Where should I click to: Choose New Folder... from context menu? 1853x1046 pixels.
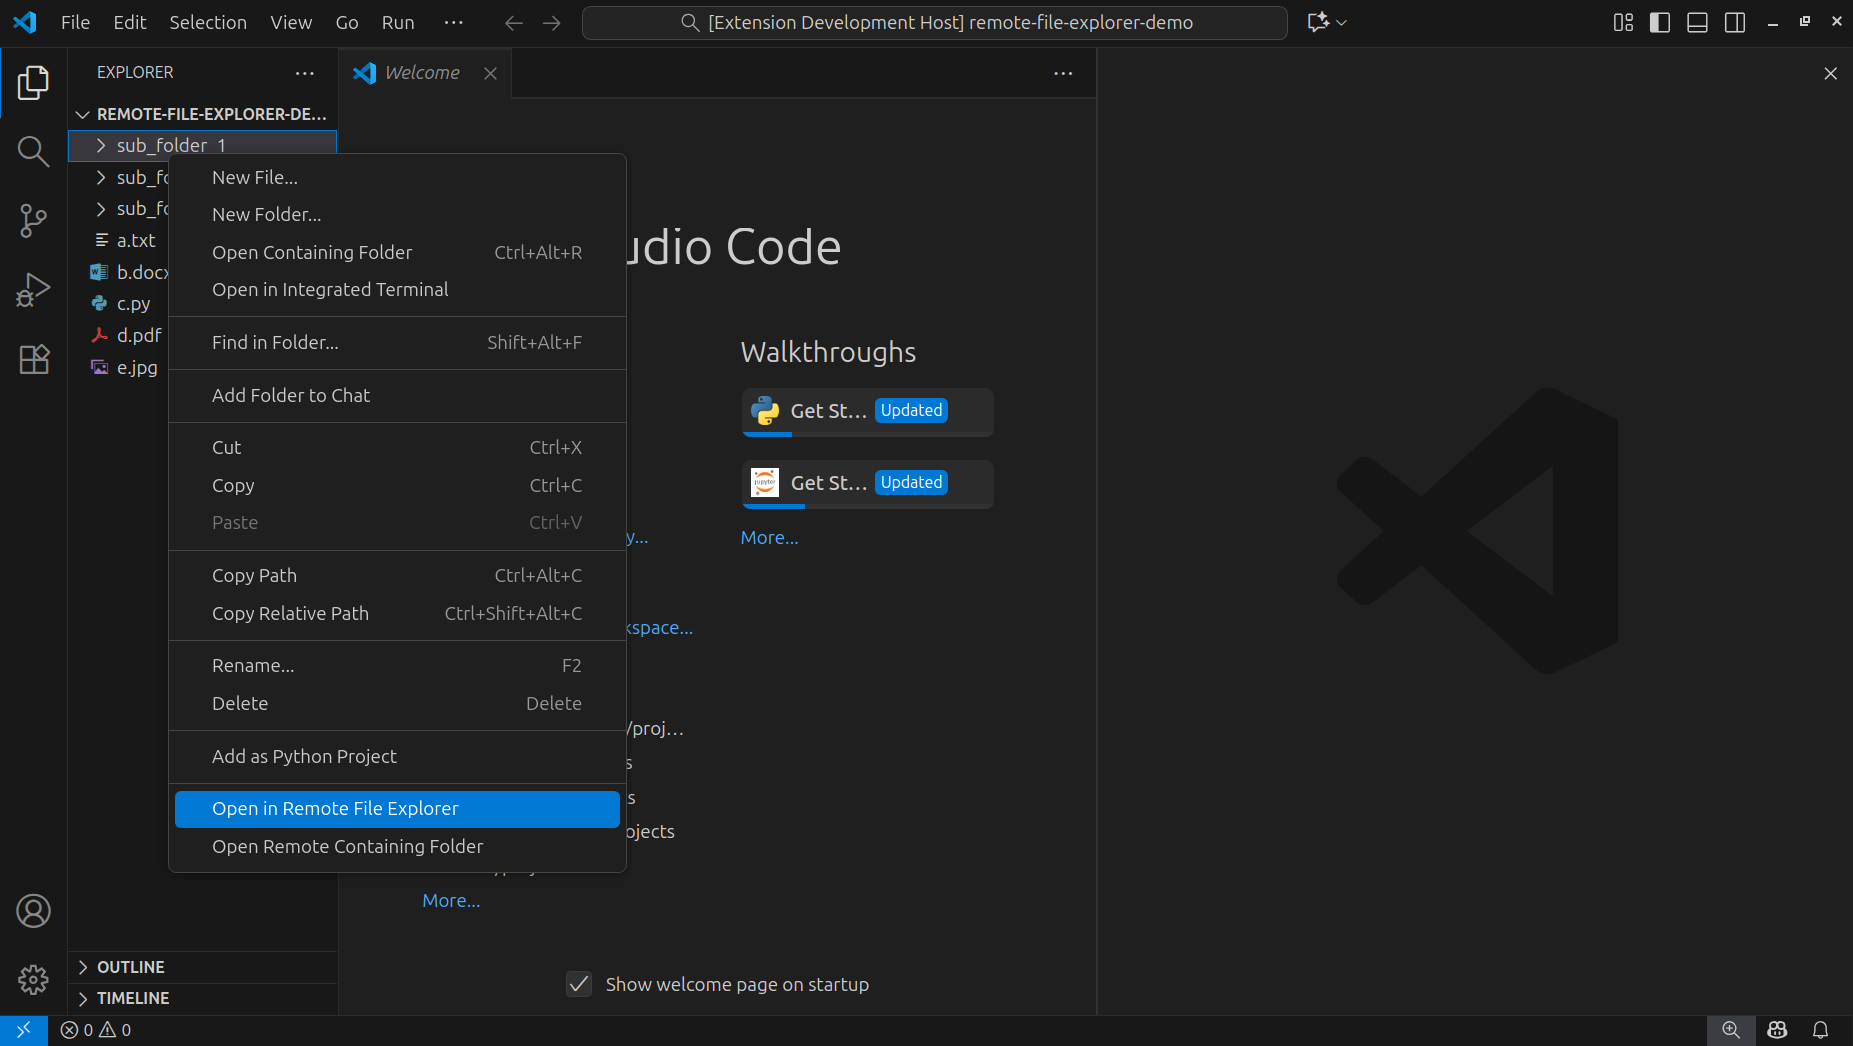(x=397, y=214)
